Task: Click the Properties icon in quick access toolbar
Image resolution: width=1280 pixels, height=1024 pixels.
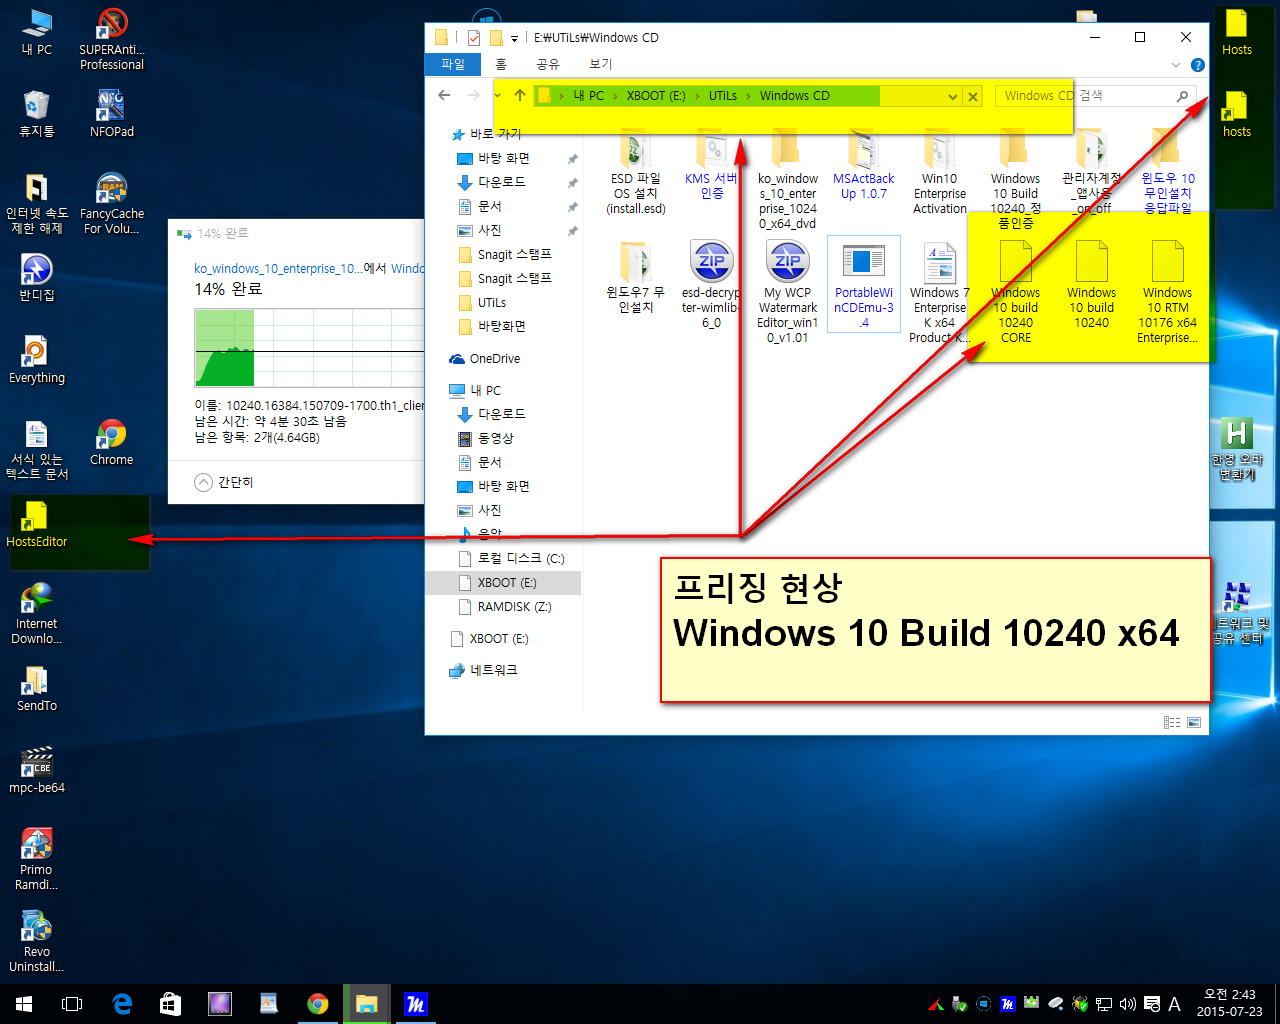Action: pyautogui.click(x=474, y=38)
